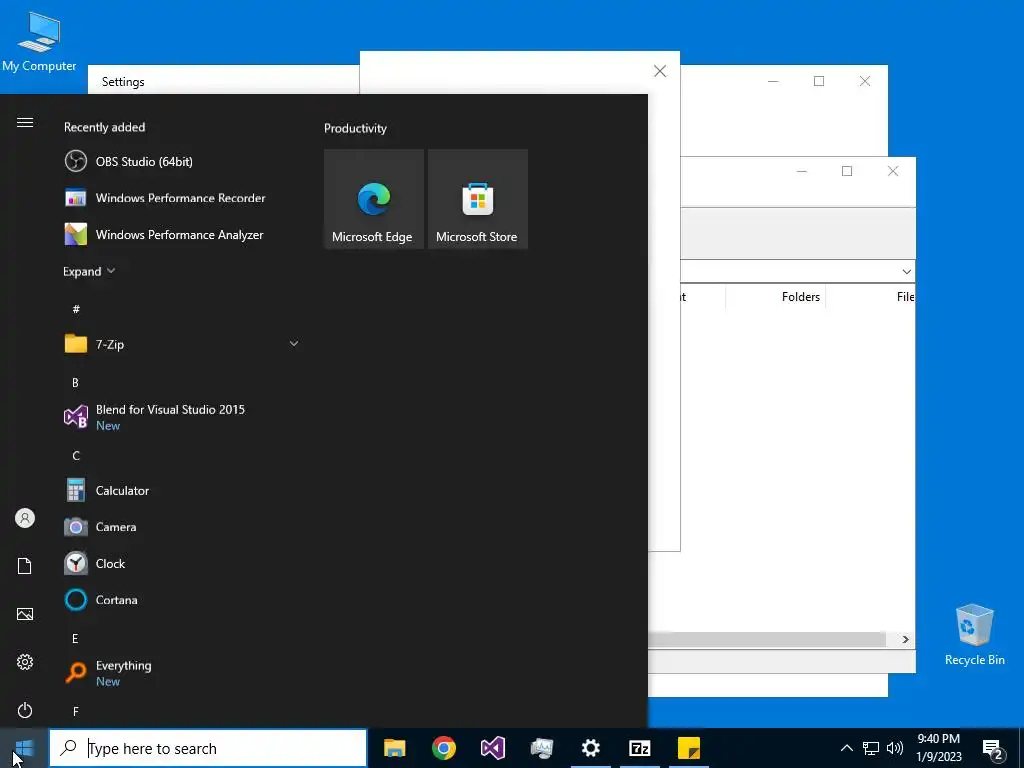Switch to Settings app in taskbar

tap(590, 748)
